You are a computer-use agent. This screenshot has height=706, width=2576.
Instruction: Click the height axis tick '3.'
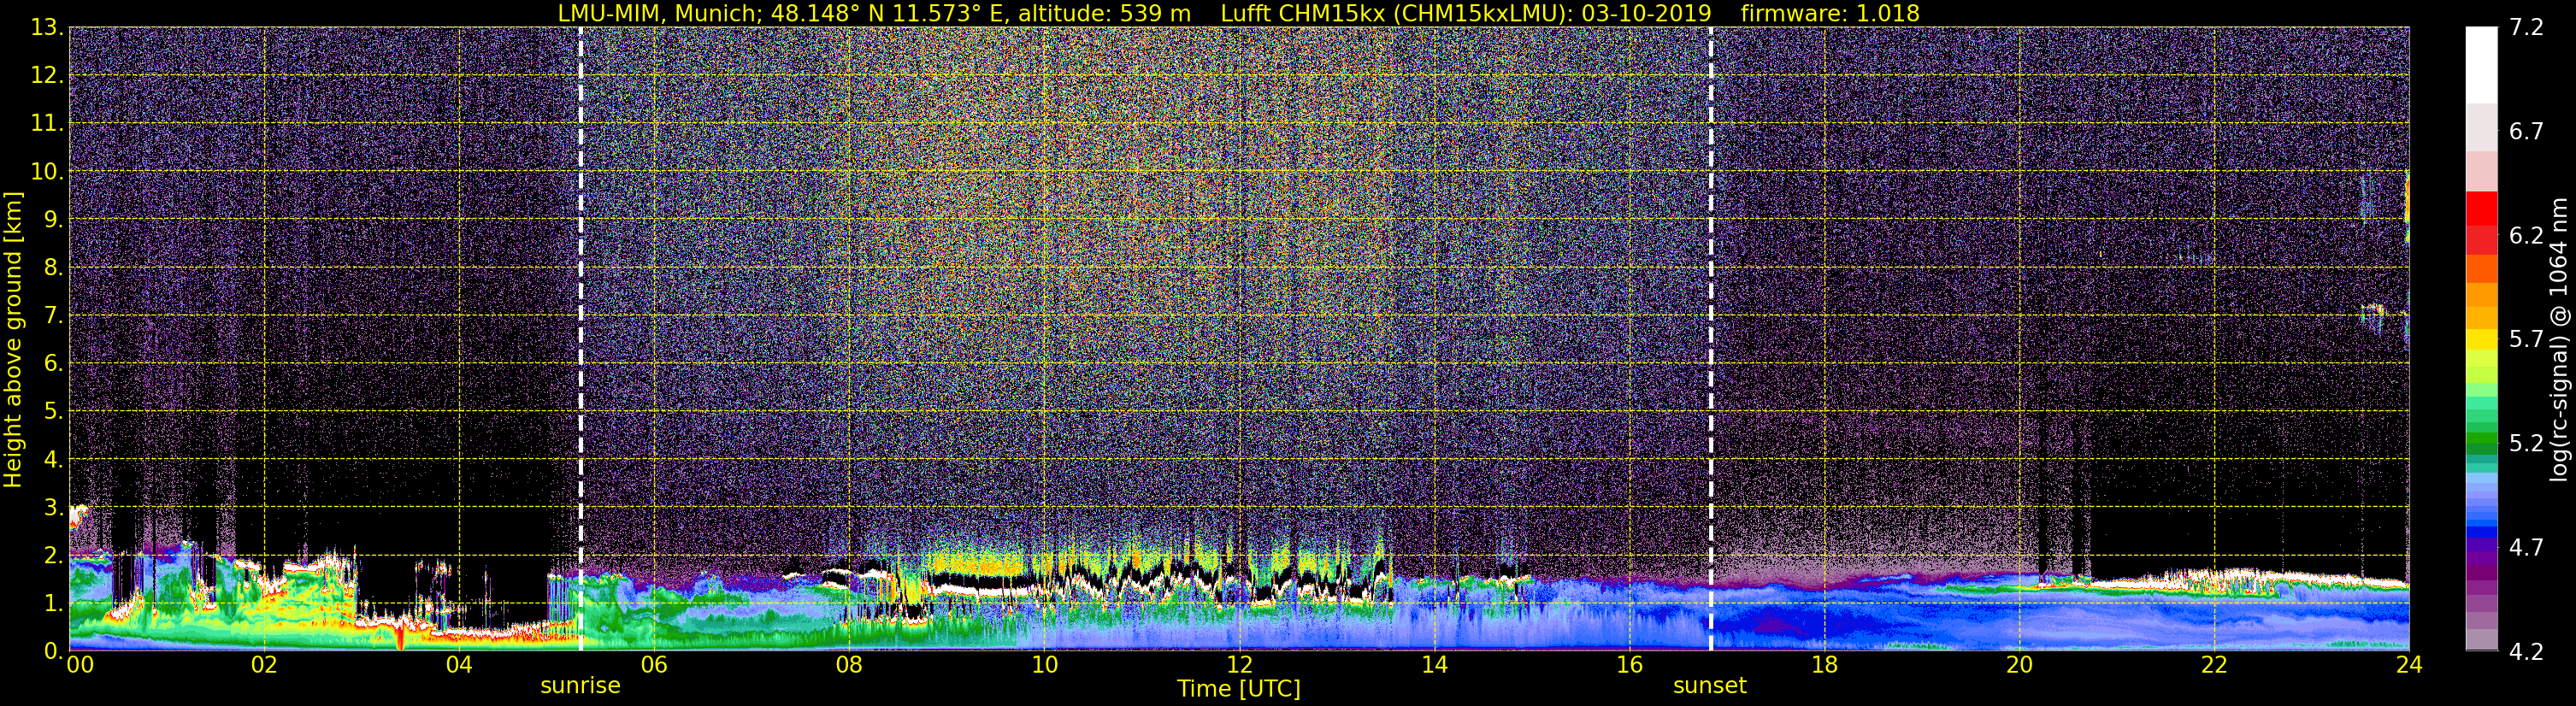point(52,508)
